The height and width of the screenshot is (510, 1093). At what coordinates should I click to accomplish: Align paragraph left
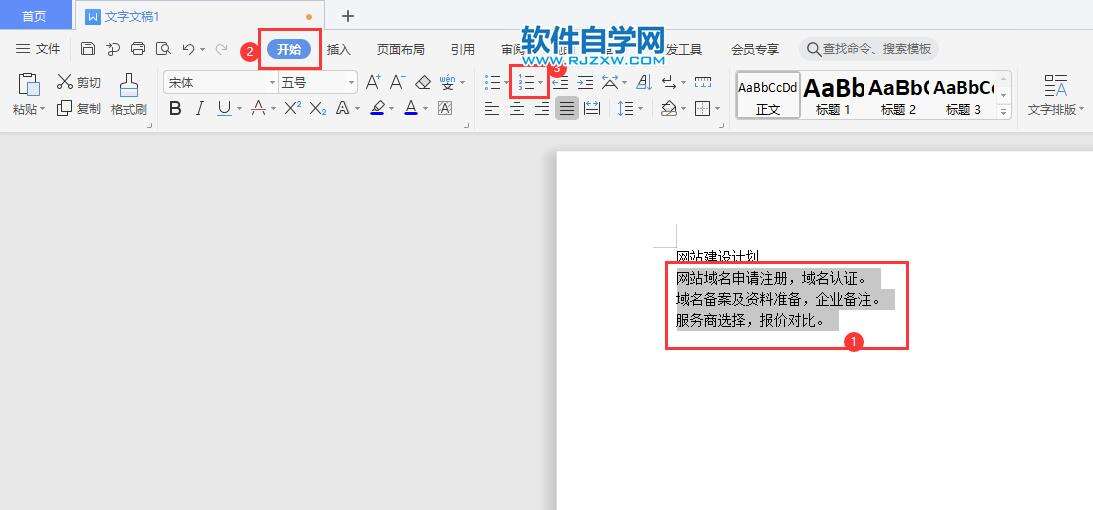click(492, 108)
